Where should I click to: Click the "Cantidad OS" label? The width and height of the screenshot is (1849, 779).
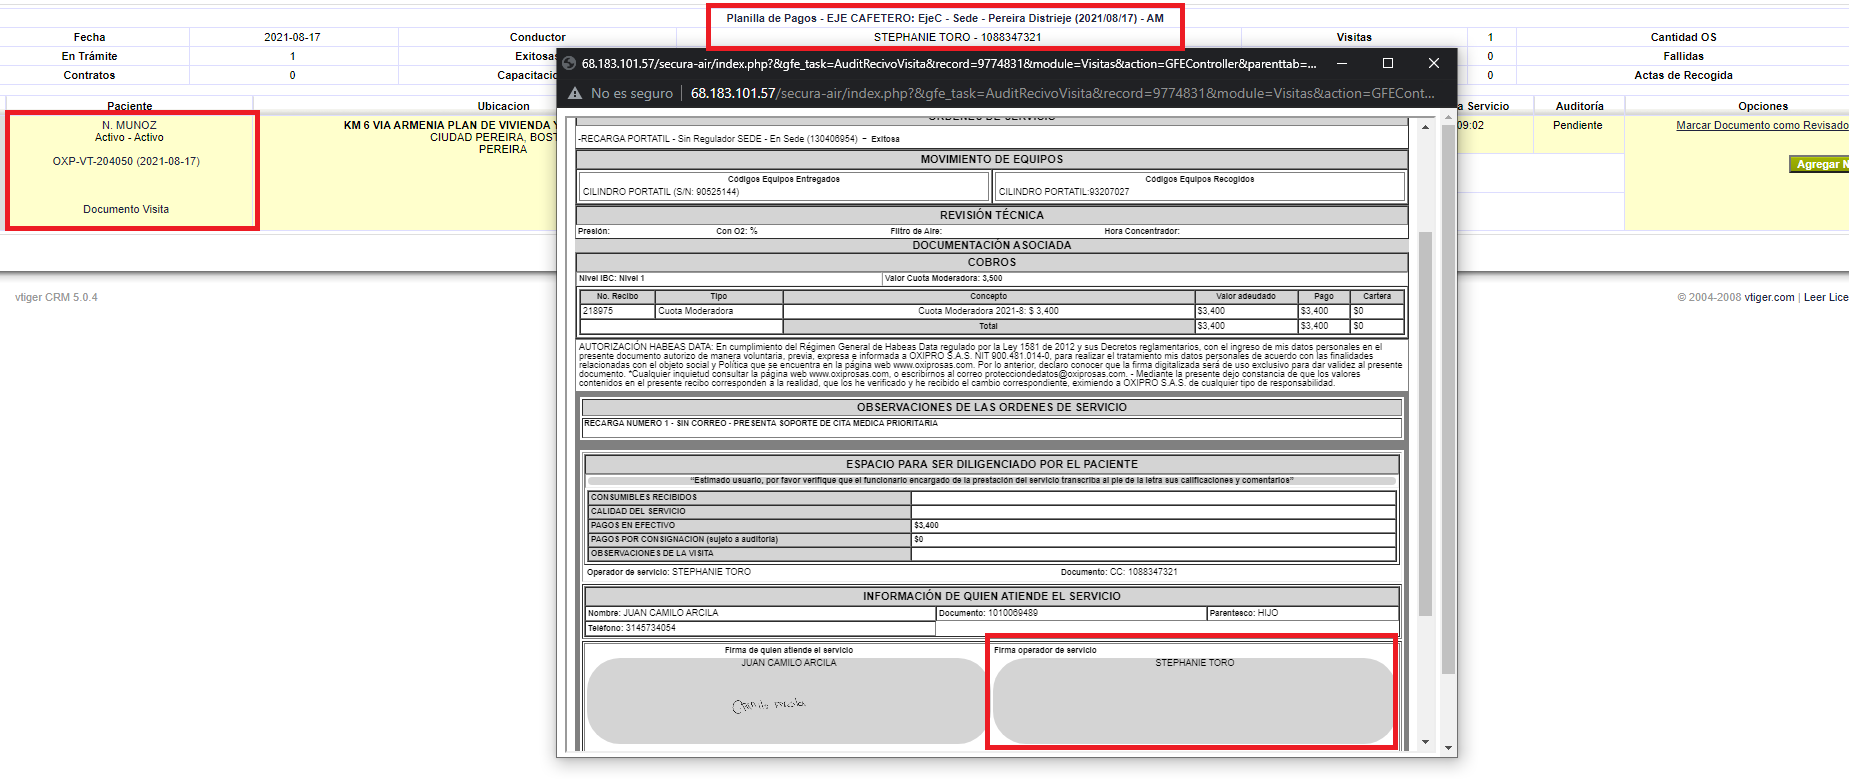1684,37
